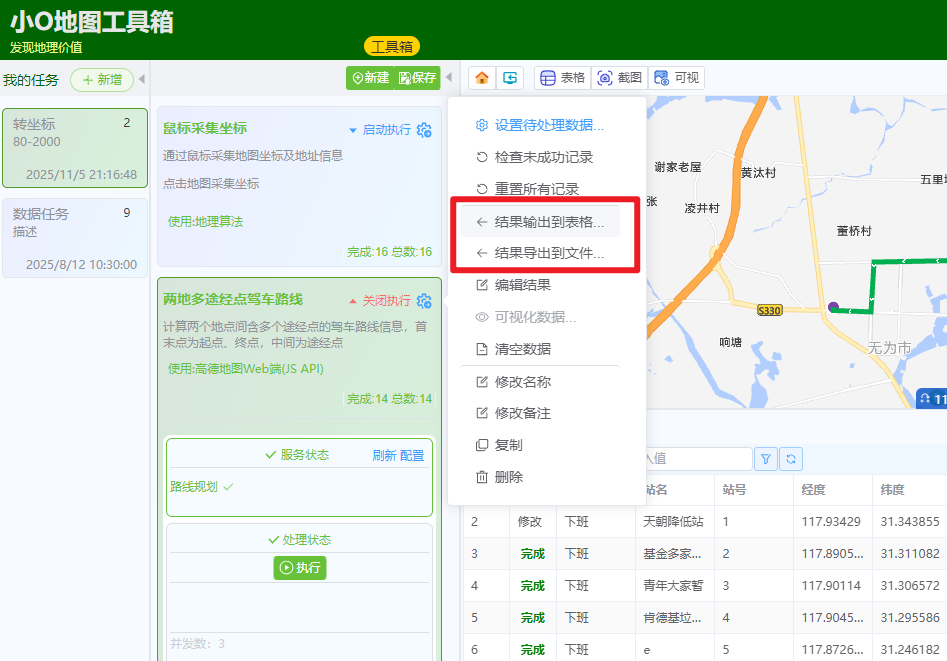Collapse the 我的任务 panel arrow
Viewport: 947px width, 661px height.
[x=142, y=79]
